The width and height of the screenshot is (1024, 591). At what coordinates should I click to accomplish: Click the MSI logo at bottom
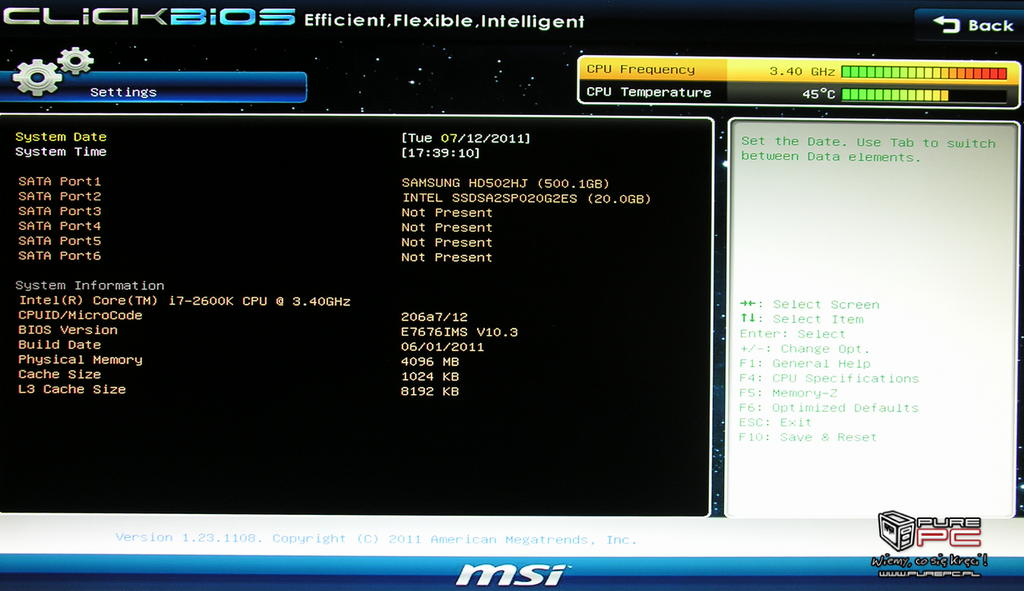pos(512,575)
